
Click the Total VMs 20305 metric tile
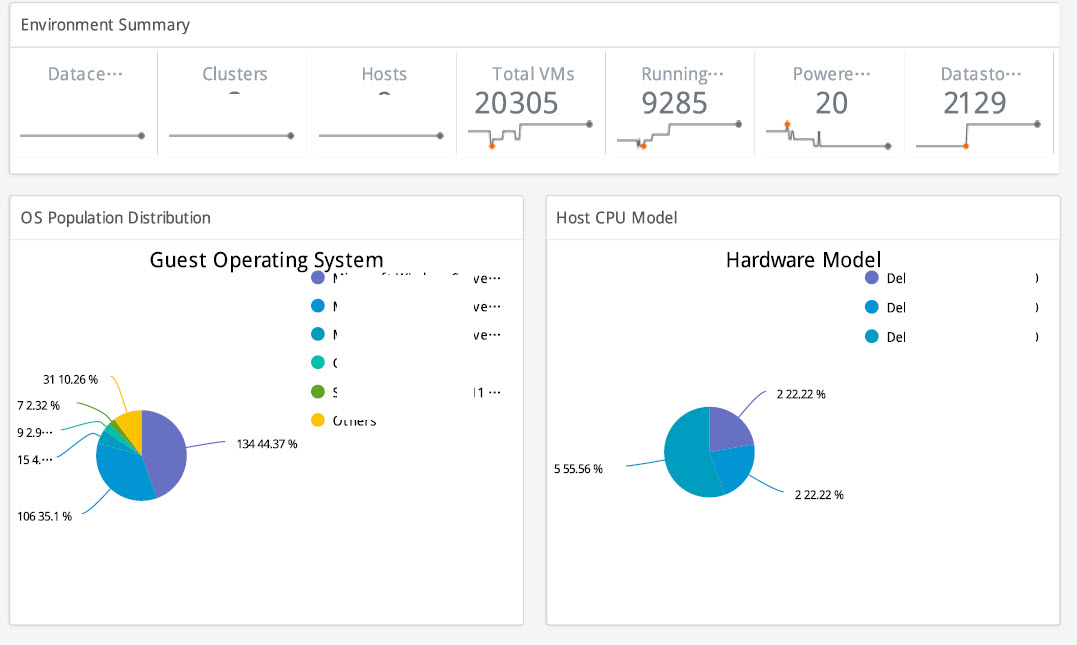[x=531, y=104]
